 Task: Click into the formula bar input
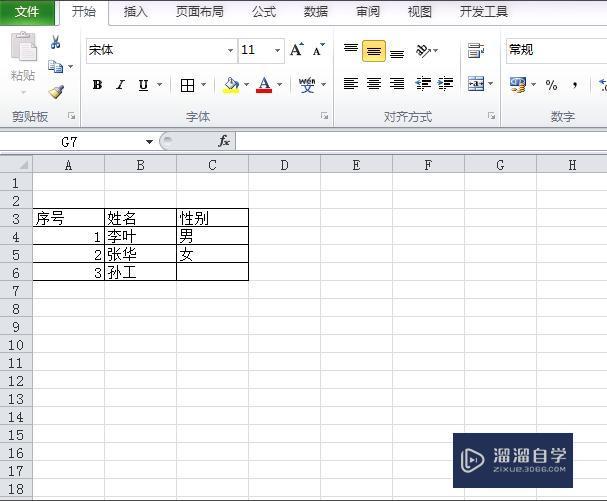tap(421, 141)
